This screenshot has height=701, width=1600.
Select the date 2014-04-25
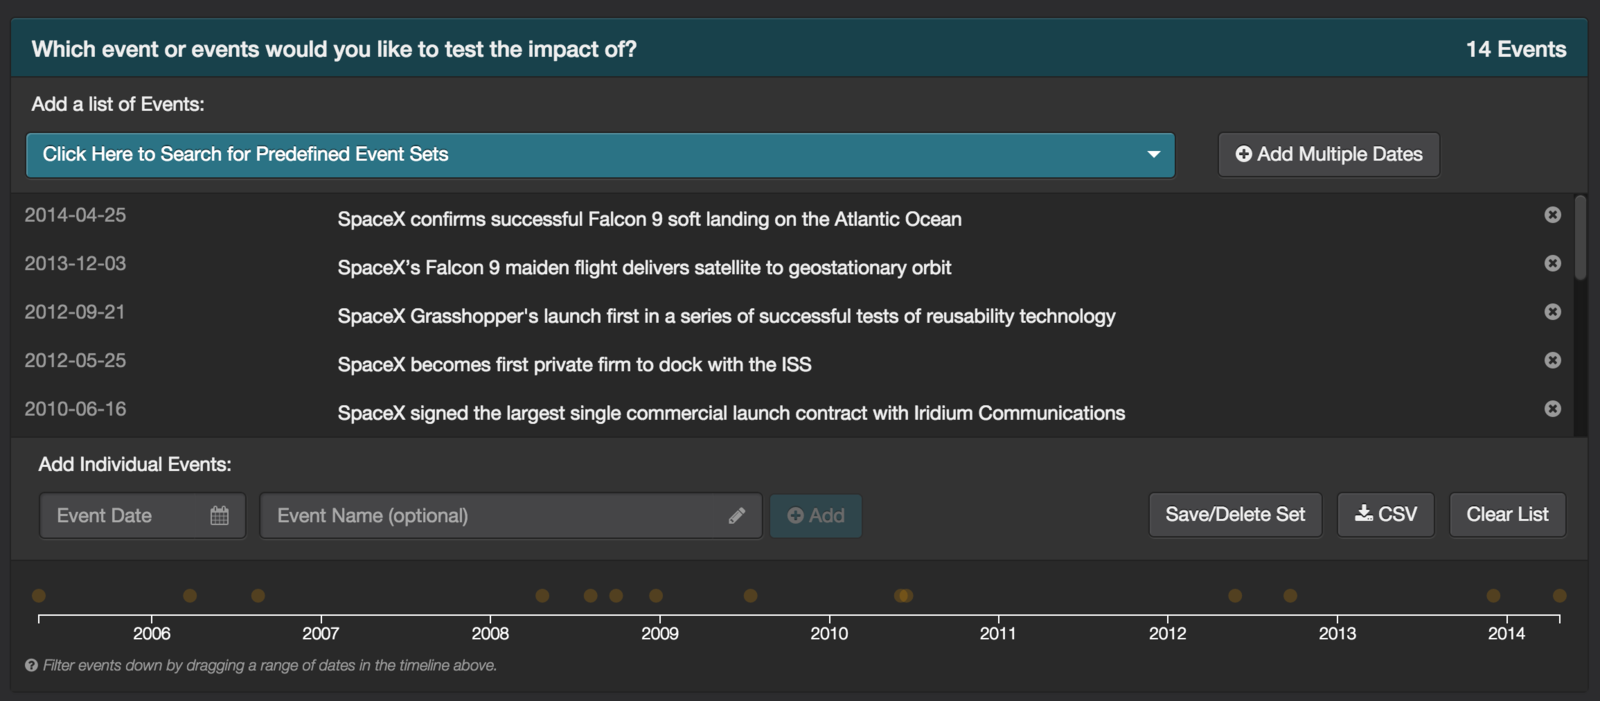click(75, 215)
